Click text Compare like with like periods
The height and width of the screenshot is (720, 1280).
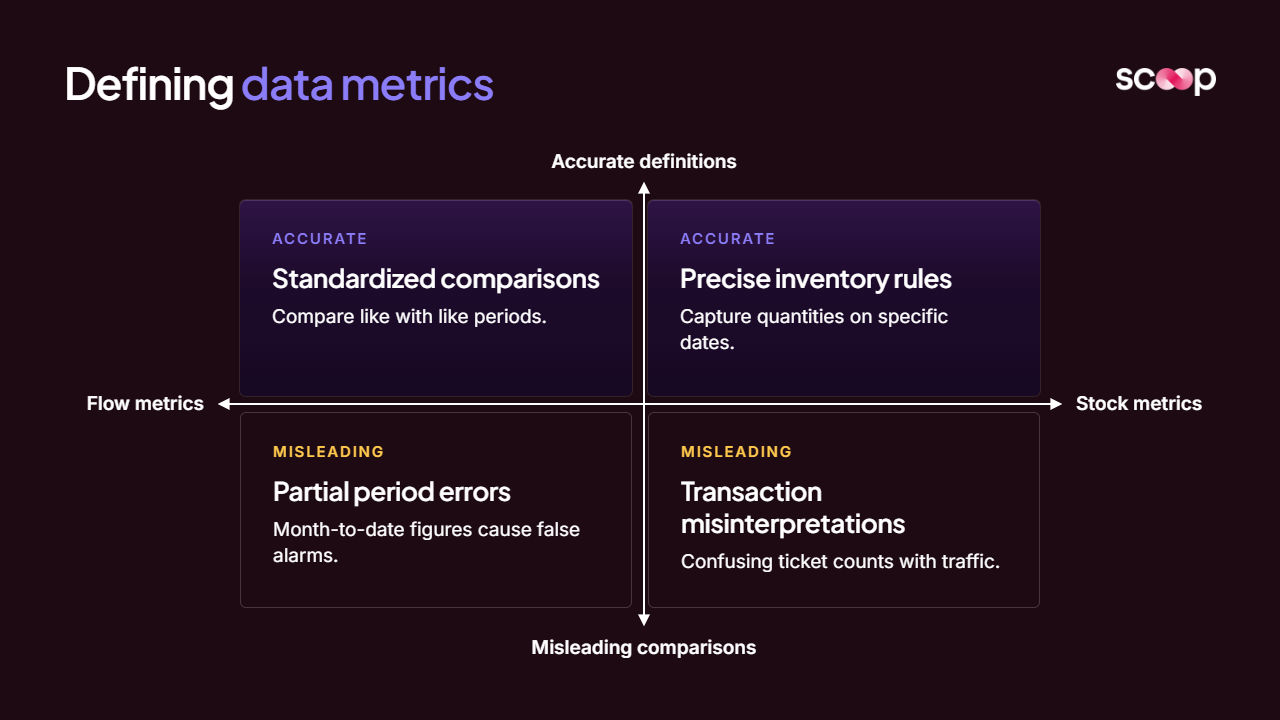click(410, 317)
